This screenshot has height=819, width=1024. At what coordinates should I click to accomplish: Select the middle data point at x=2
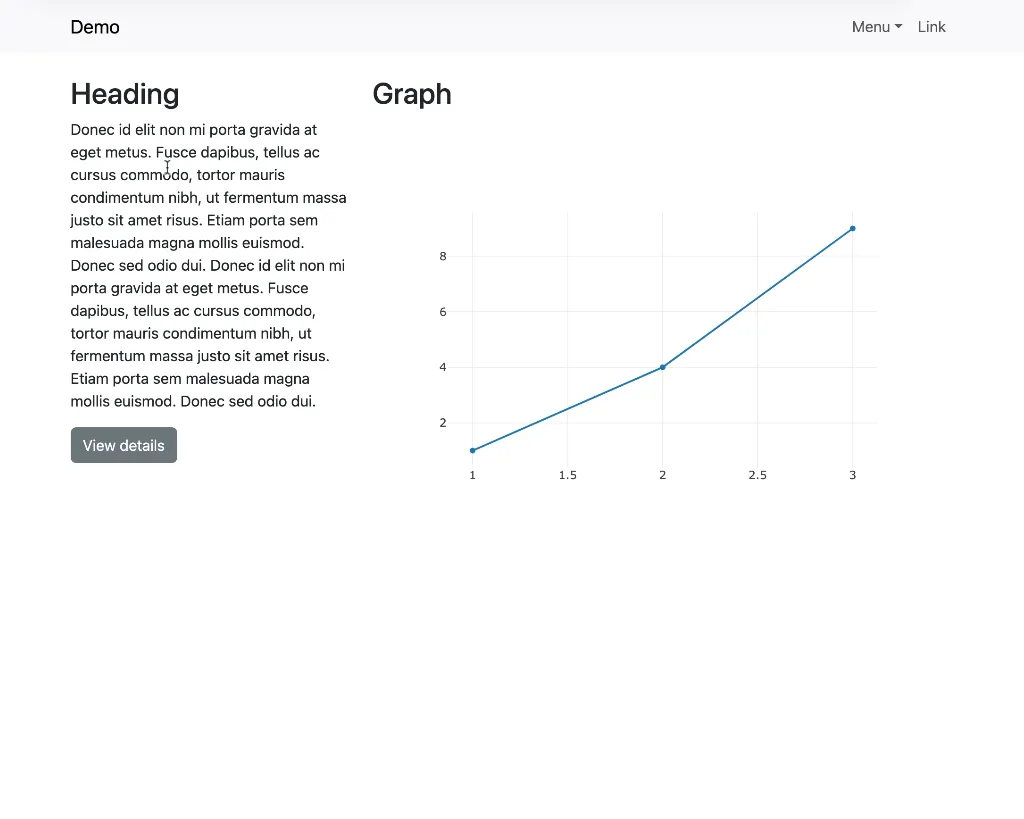(x=663, y=367)
